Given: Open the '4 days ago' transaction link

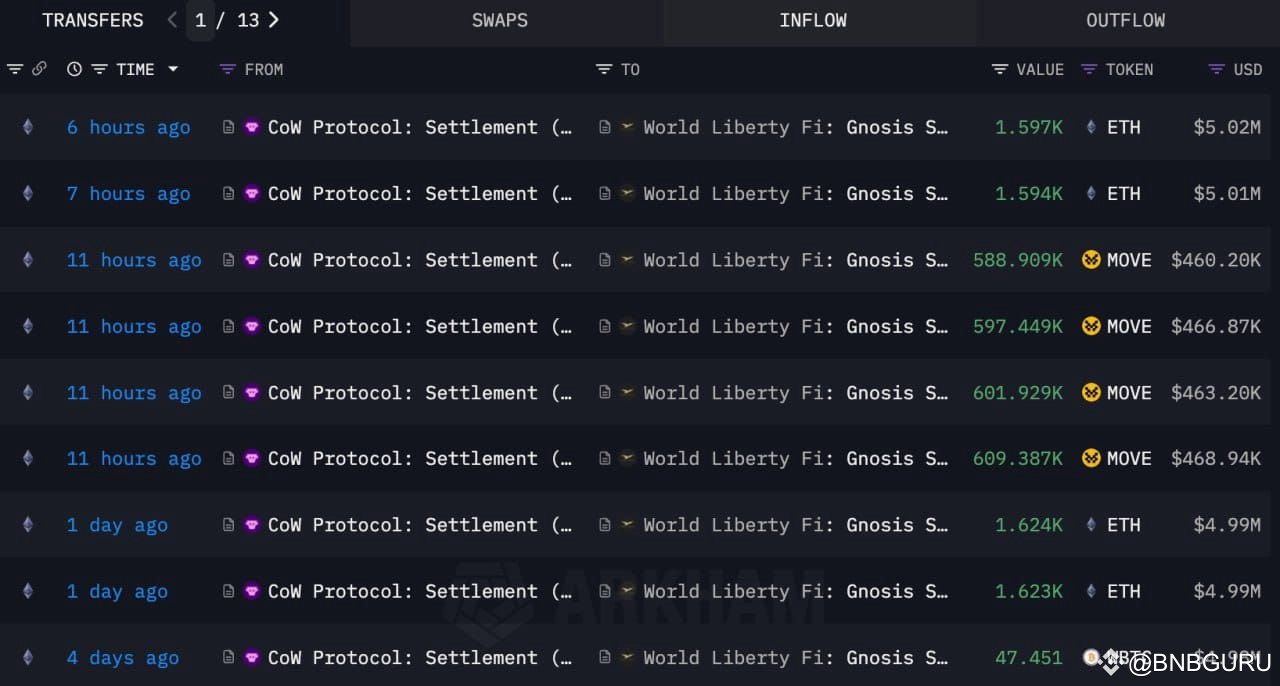Looking at the screenshot, I should [123, 657].
